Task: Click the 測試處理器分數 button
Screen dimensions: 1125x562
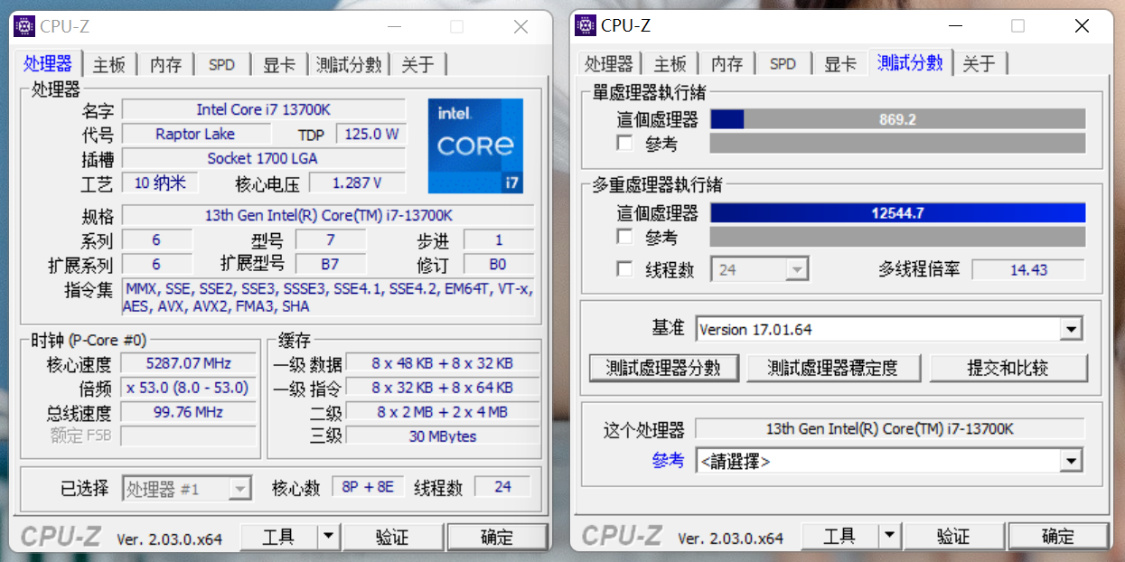Action: [663, 368]
